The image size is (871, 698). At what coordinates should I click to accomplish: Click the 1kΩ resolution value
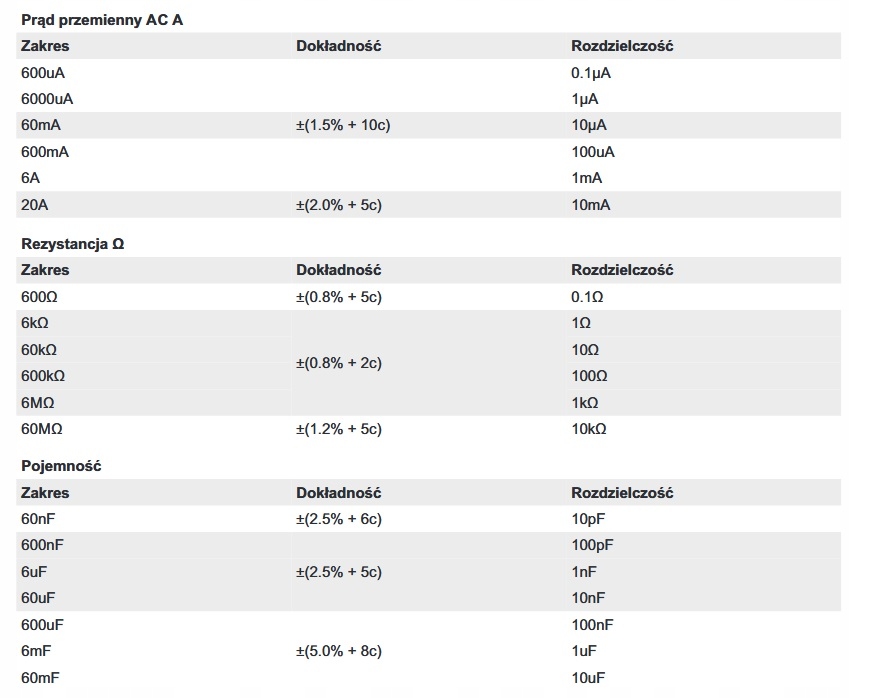tap(585, 403)
